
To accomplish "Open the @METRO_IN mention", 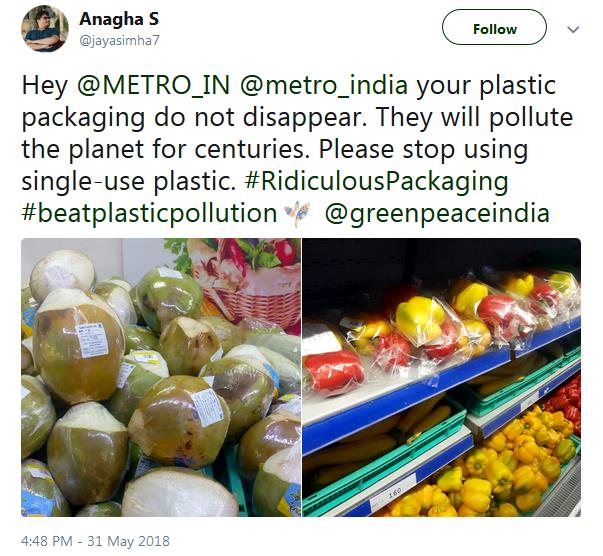I will (x=154, y=85).
